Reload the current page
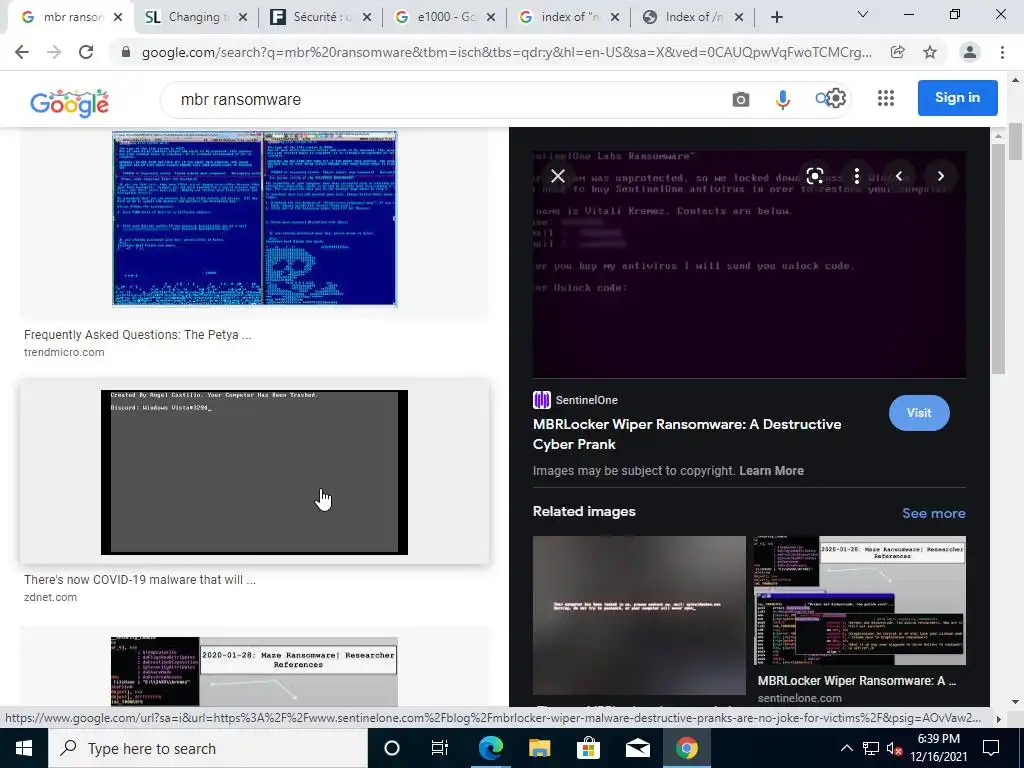The height and width of the screenshot is (768, 1024). 86,52
